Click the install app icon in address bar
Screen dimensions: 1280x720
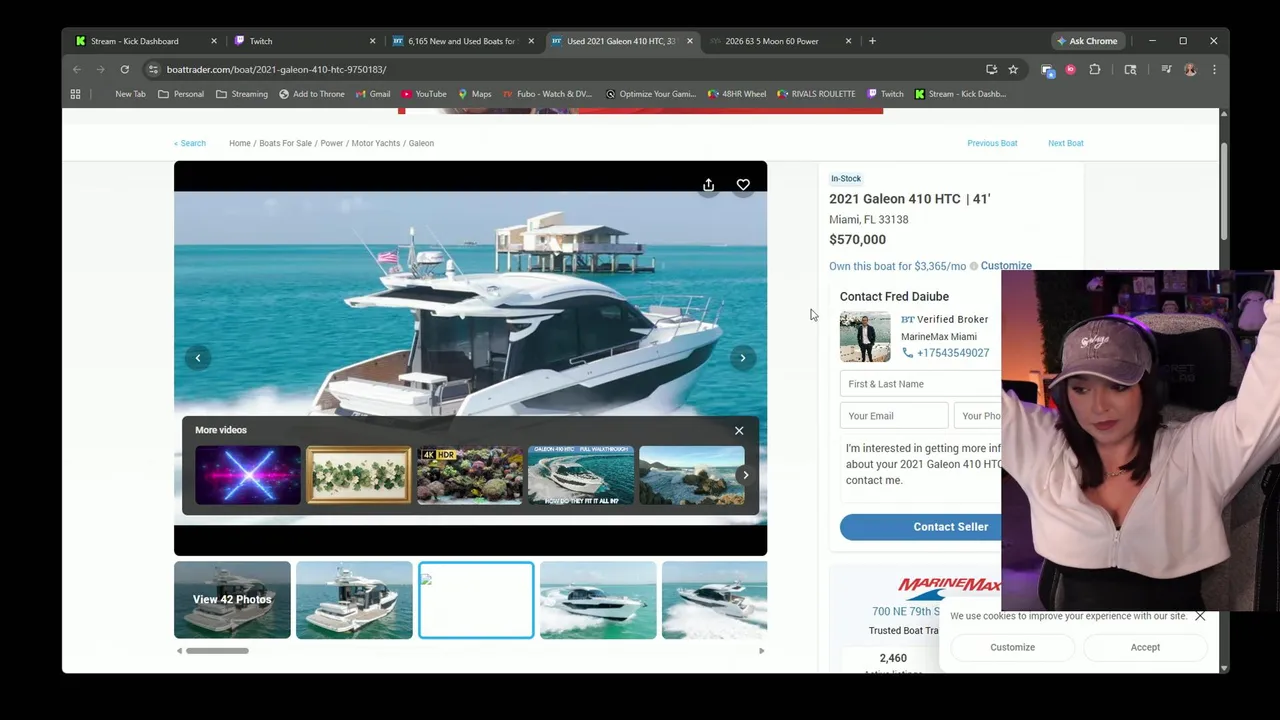991,69
